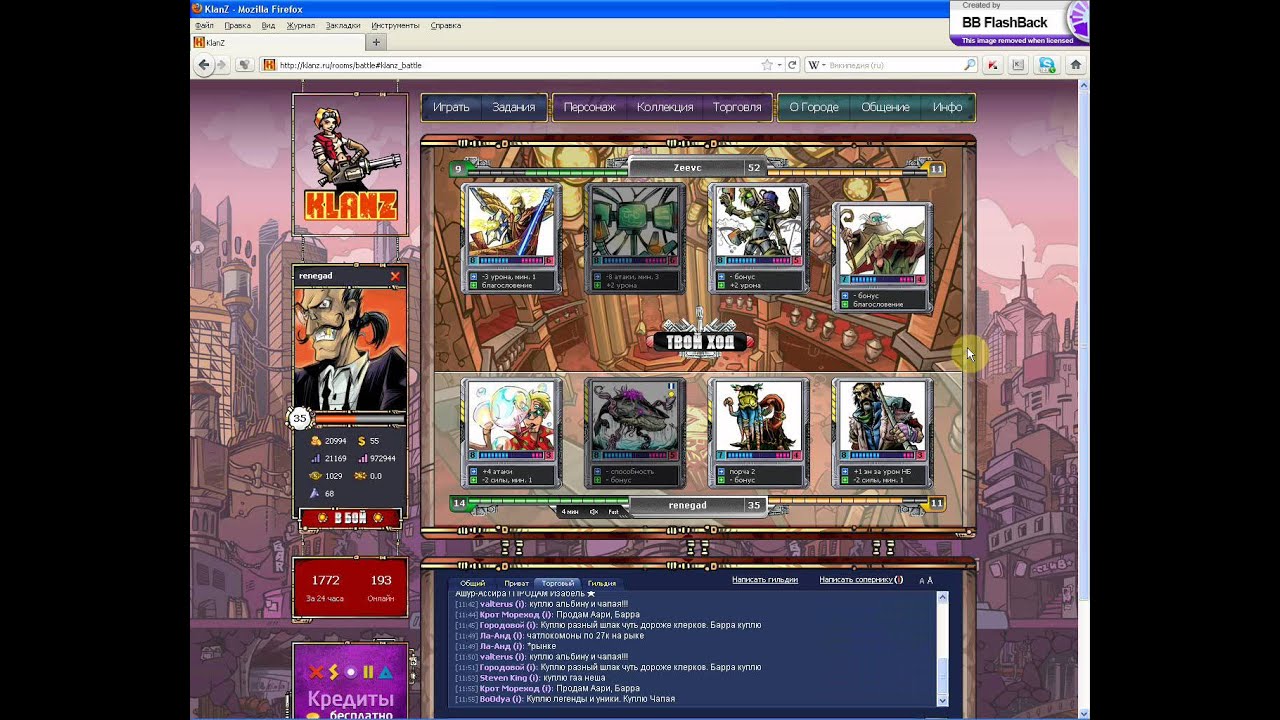Increase chat font size with large A
The height and width of the screenshot is (720, 1280).
click(x=930, y=580)
